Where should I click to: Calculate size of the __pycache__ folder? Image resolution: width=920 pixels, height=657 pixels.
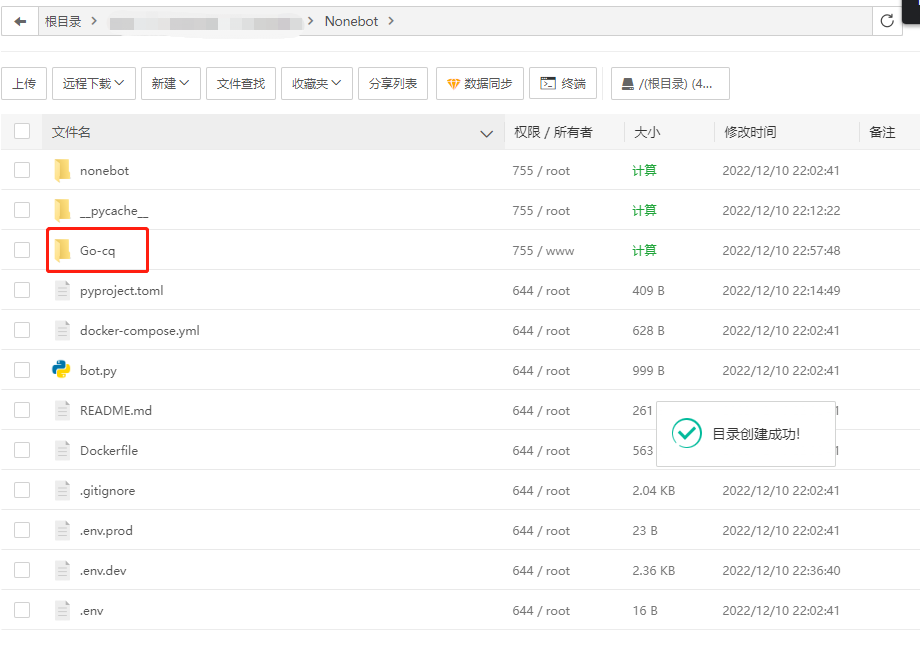coord(644,211)
